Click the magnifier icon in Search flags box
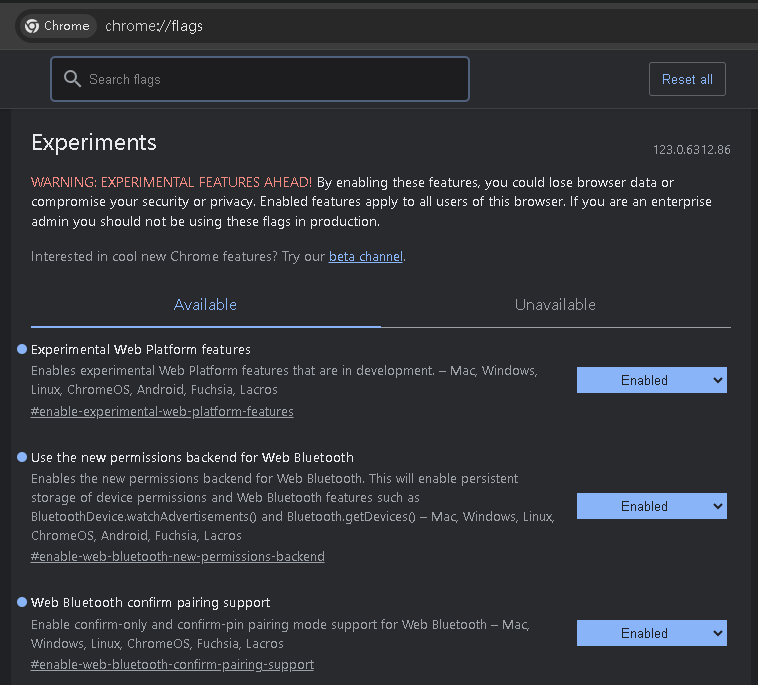This screenshot has width=758, height=685. pos(73,79)
